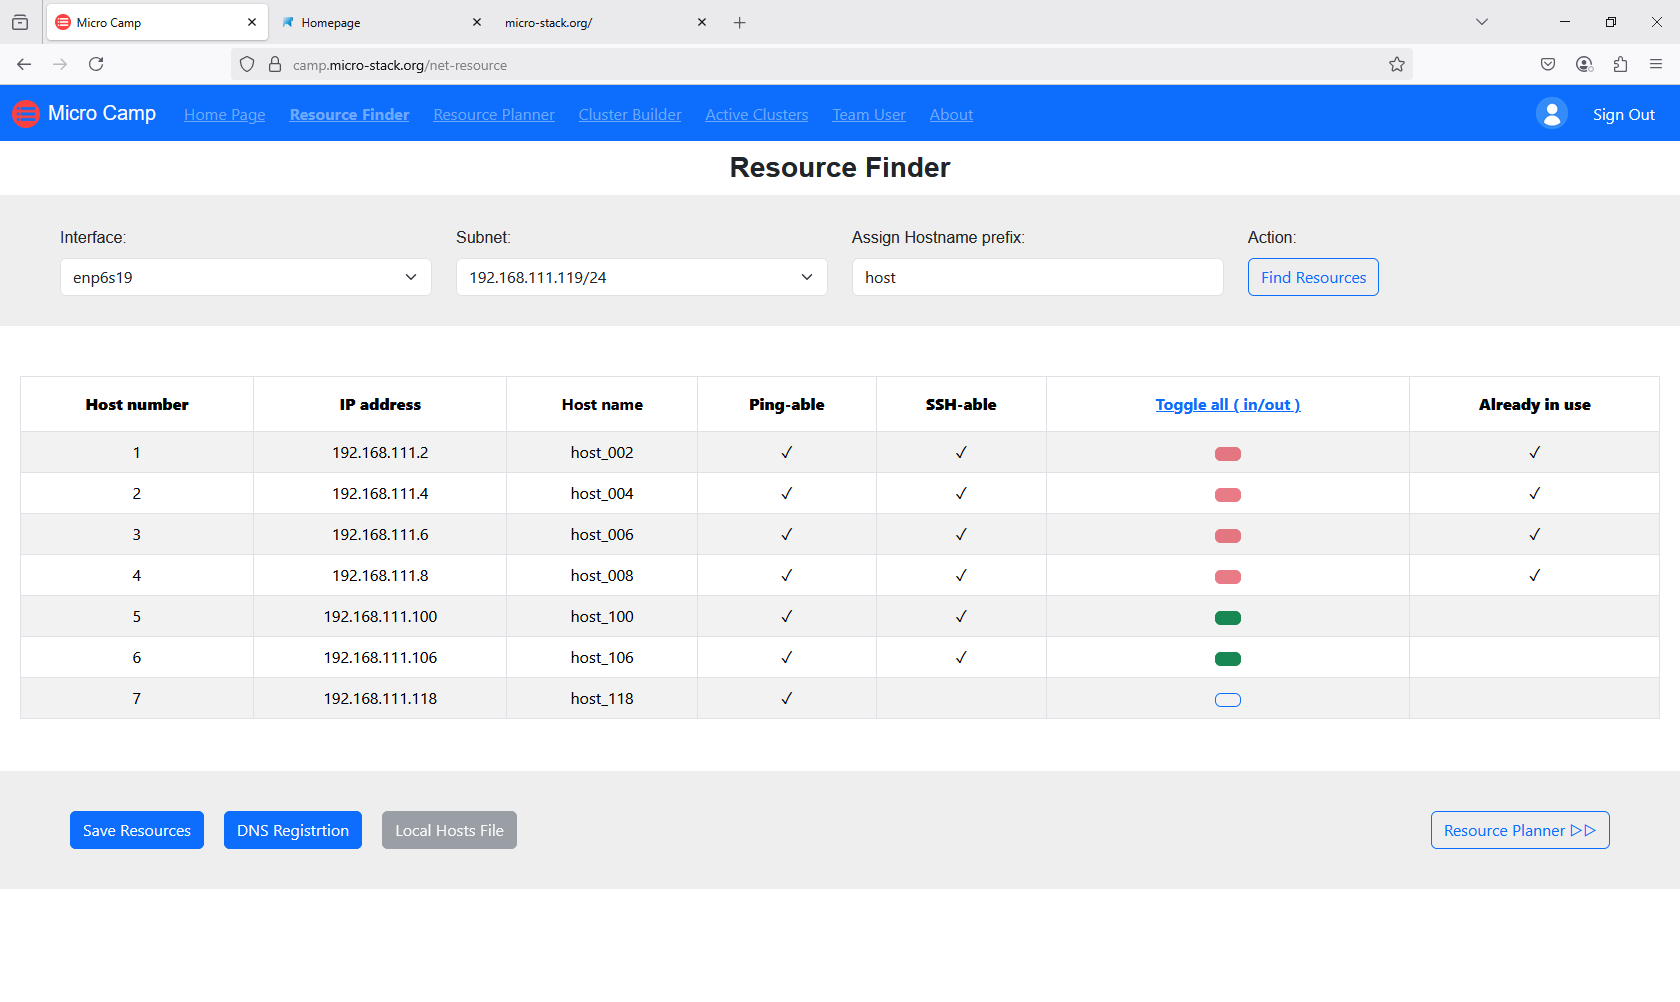The width and height of the screenshot is (1680, 1002).
Task: Toggle host_008 include switch
Action: click(1228, 577)
